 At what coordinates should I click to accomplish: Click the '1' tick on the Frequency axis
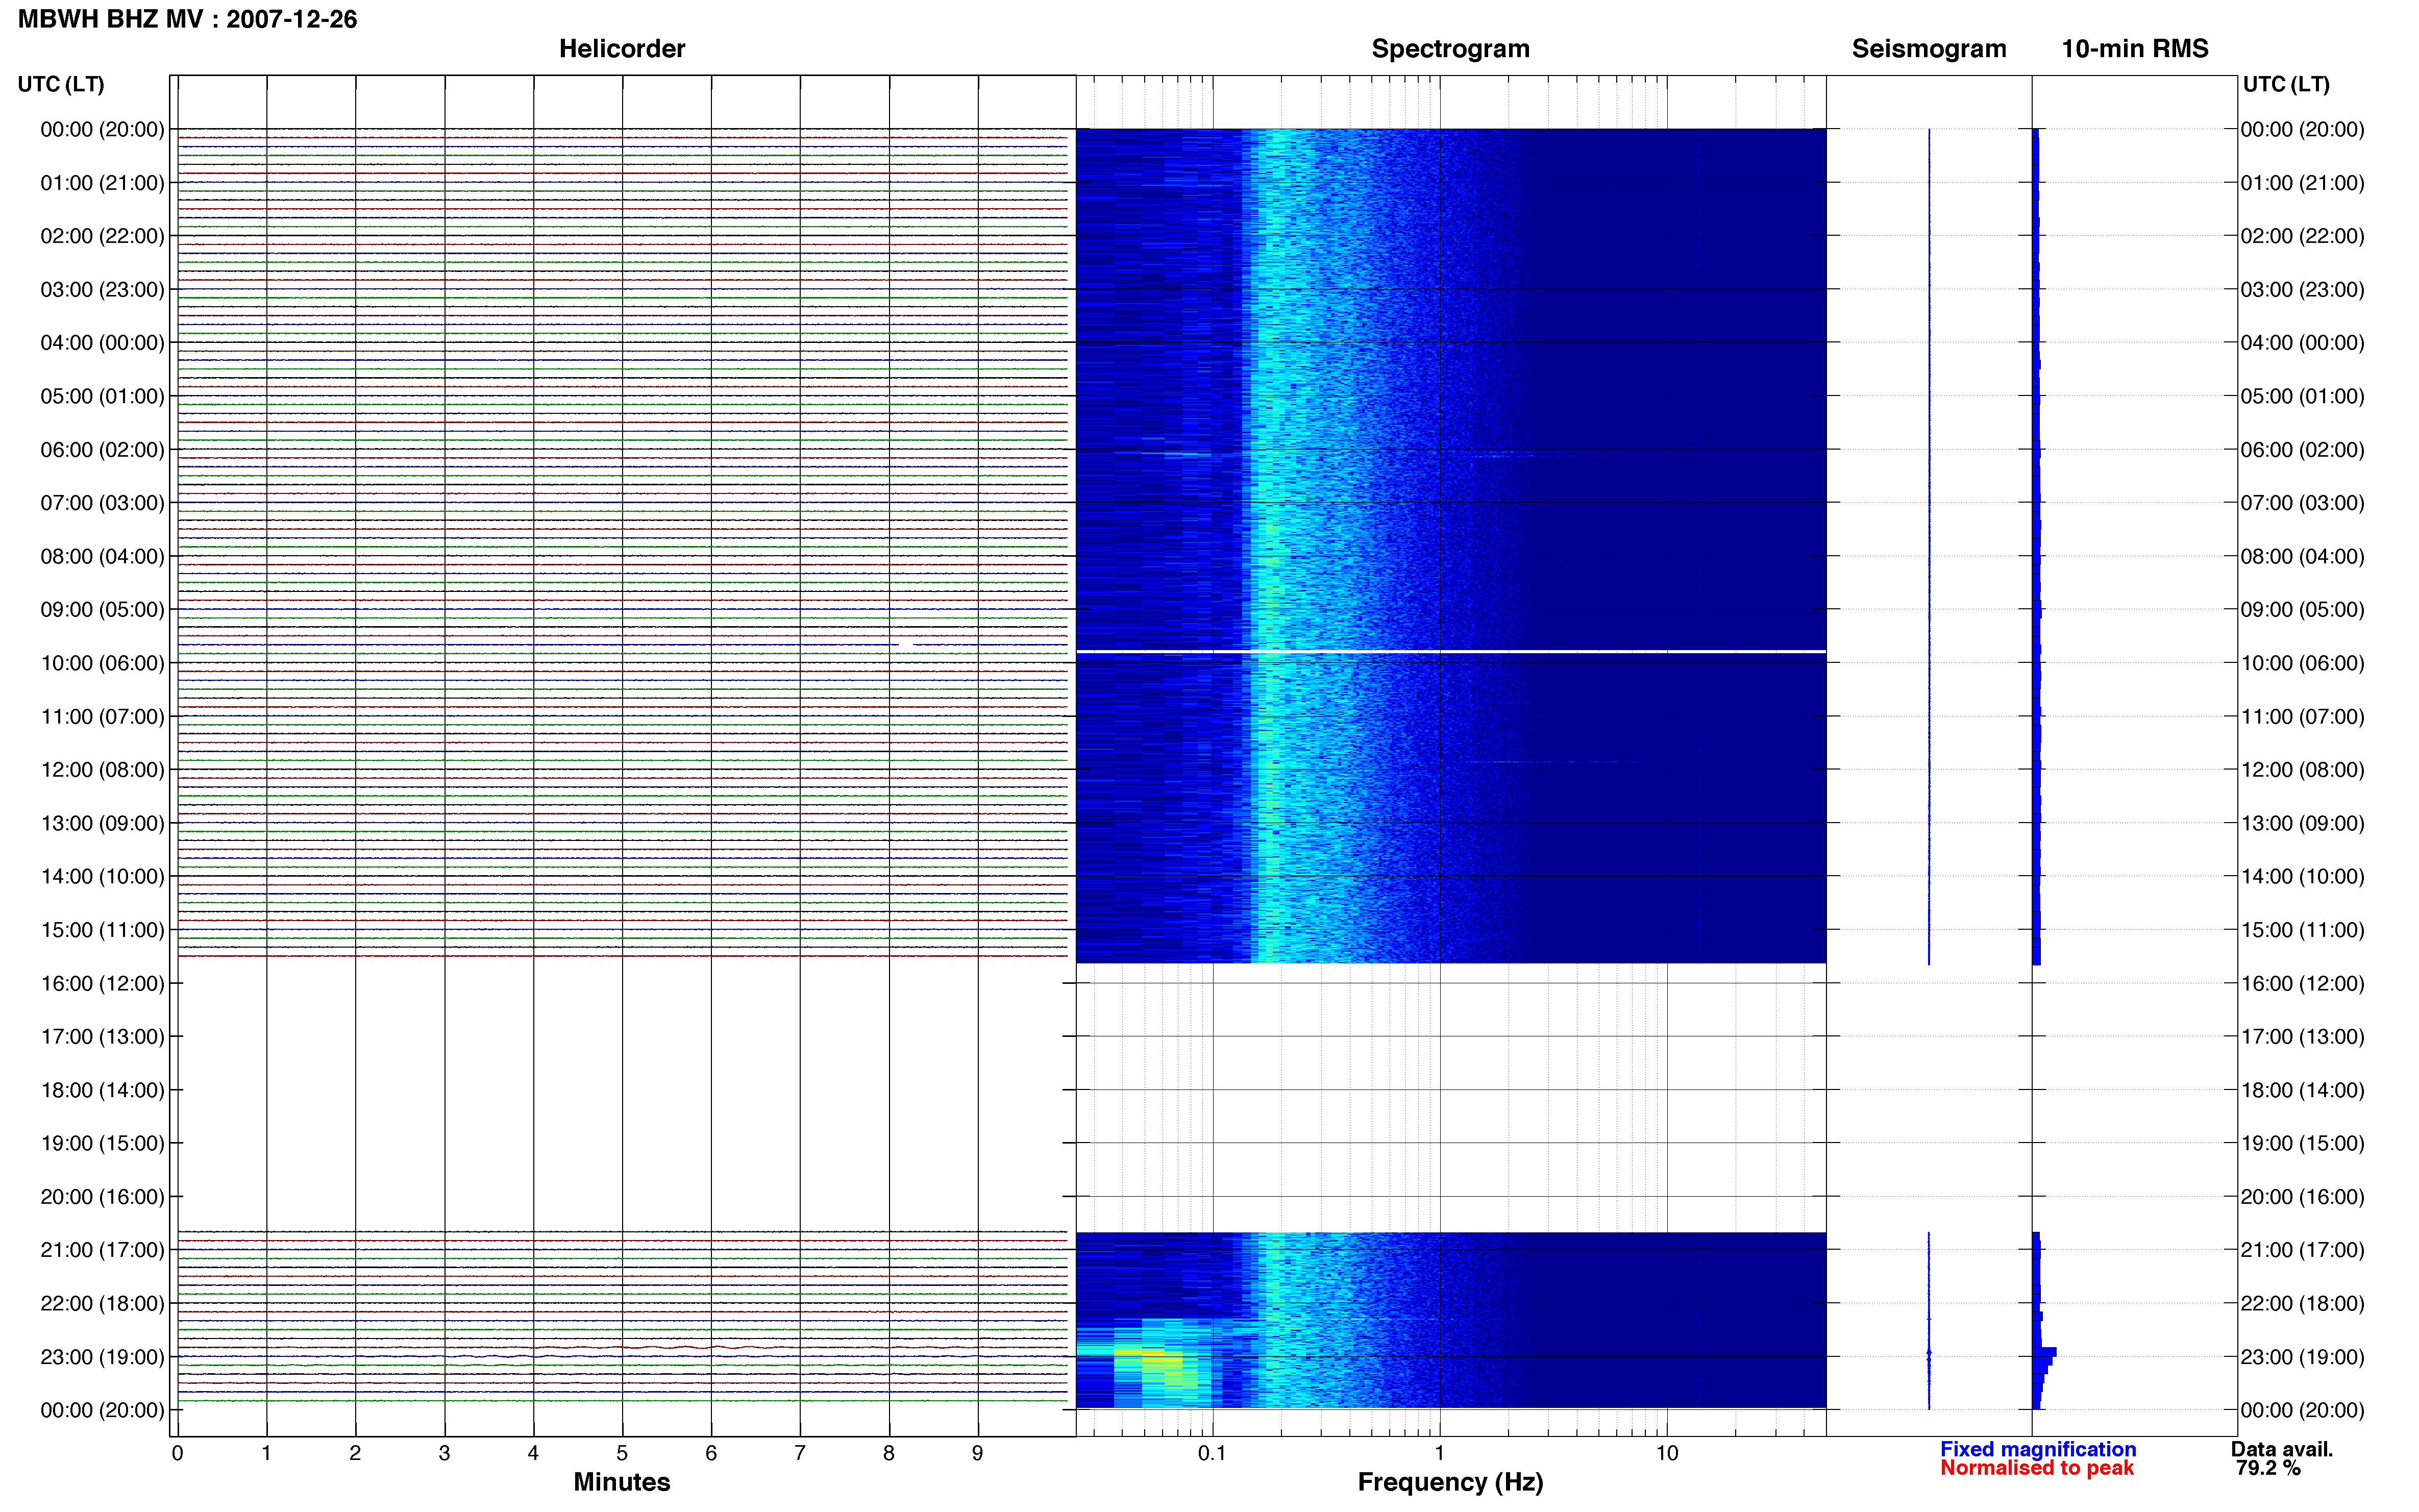click(x=1439, y=1454)
